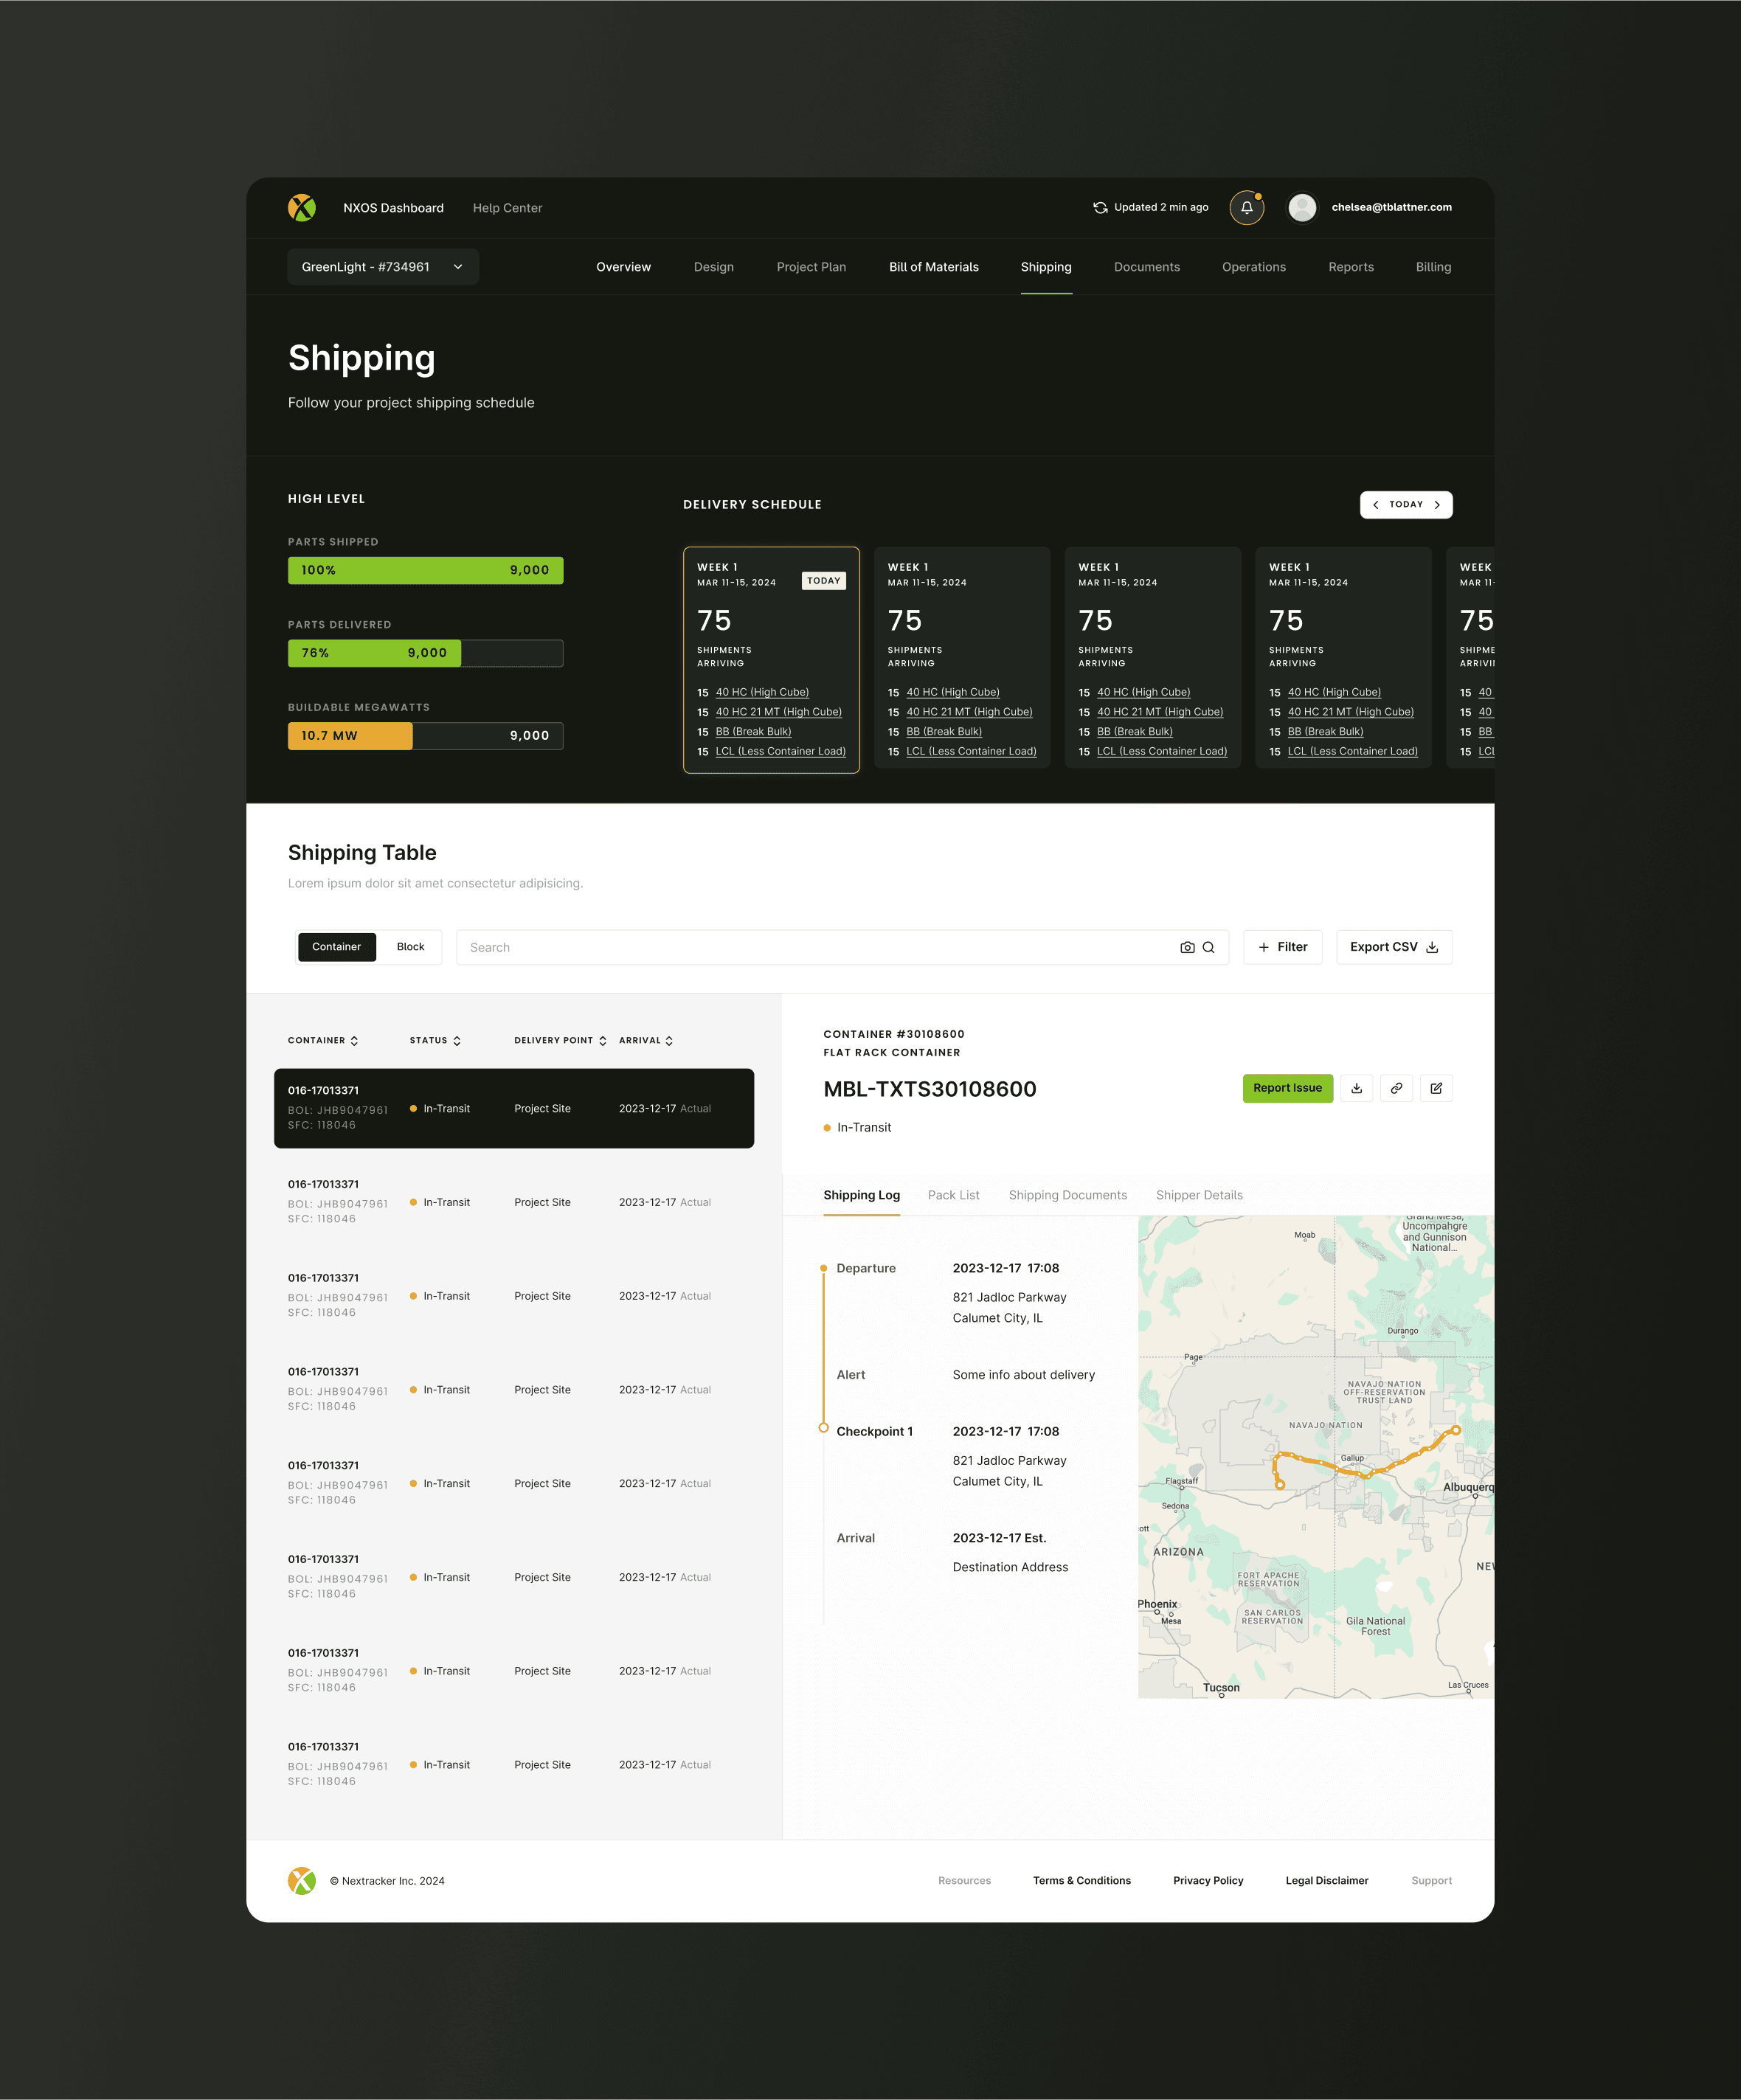1741x2100 pixels.
Task: Copy link with the chain icon
Action: 1396,1088
